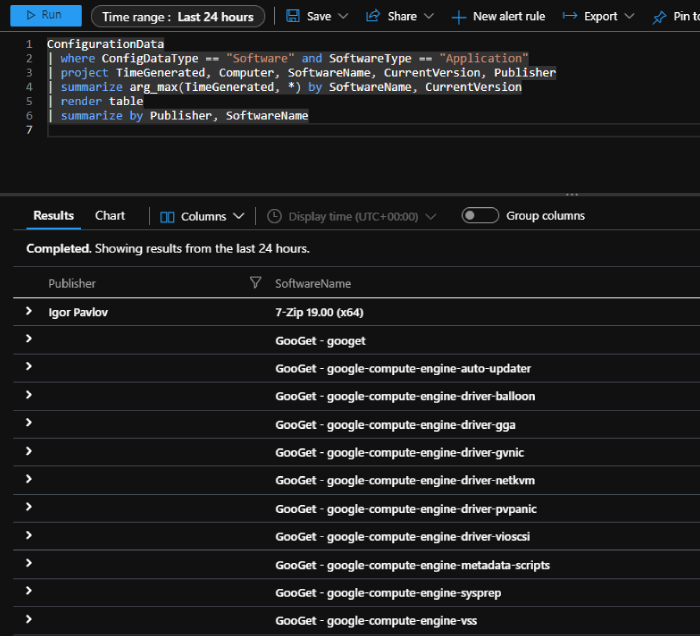Click the Columns layout icon
700x636 pixels.
(167, 216)
